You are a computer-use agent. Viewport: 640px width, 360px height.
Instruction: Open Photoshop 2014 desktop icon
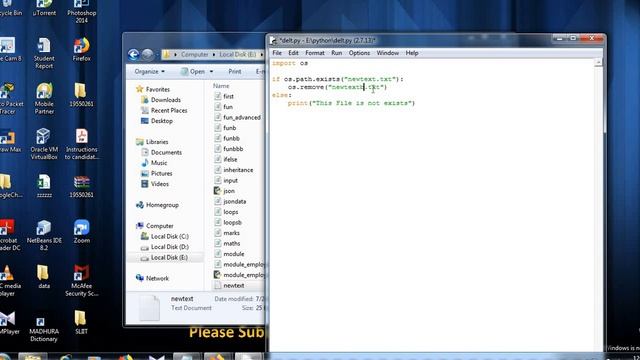82,11
